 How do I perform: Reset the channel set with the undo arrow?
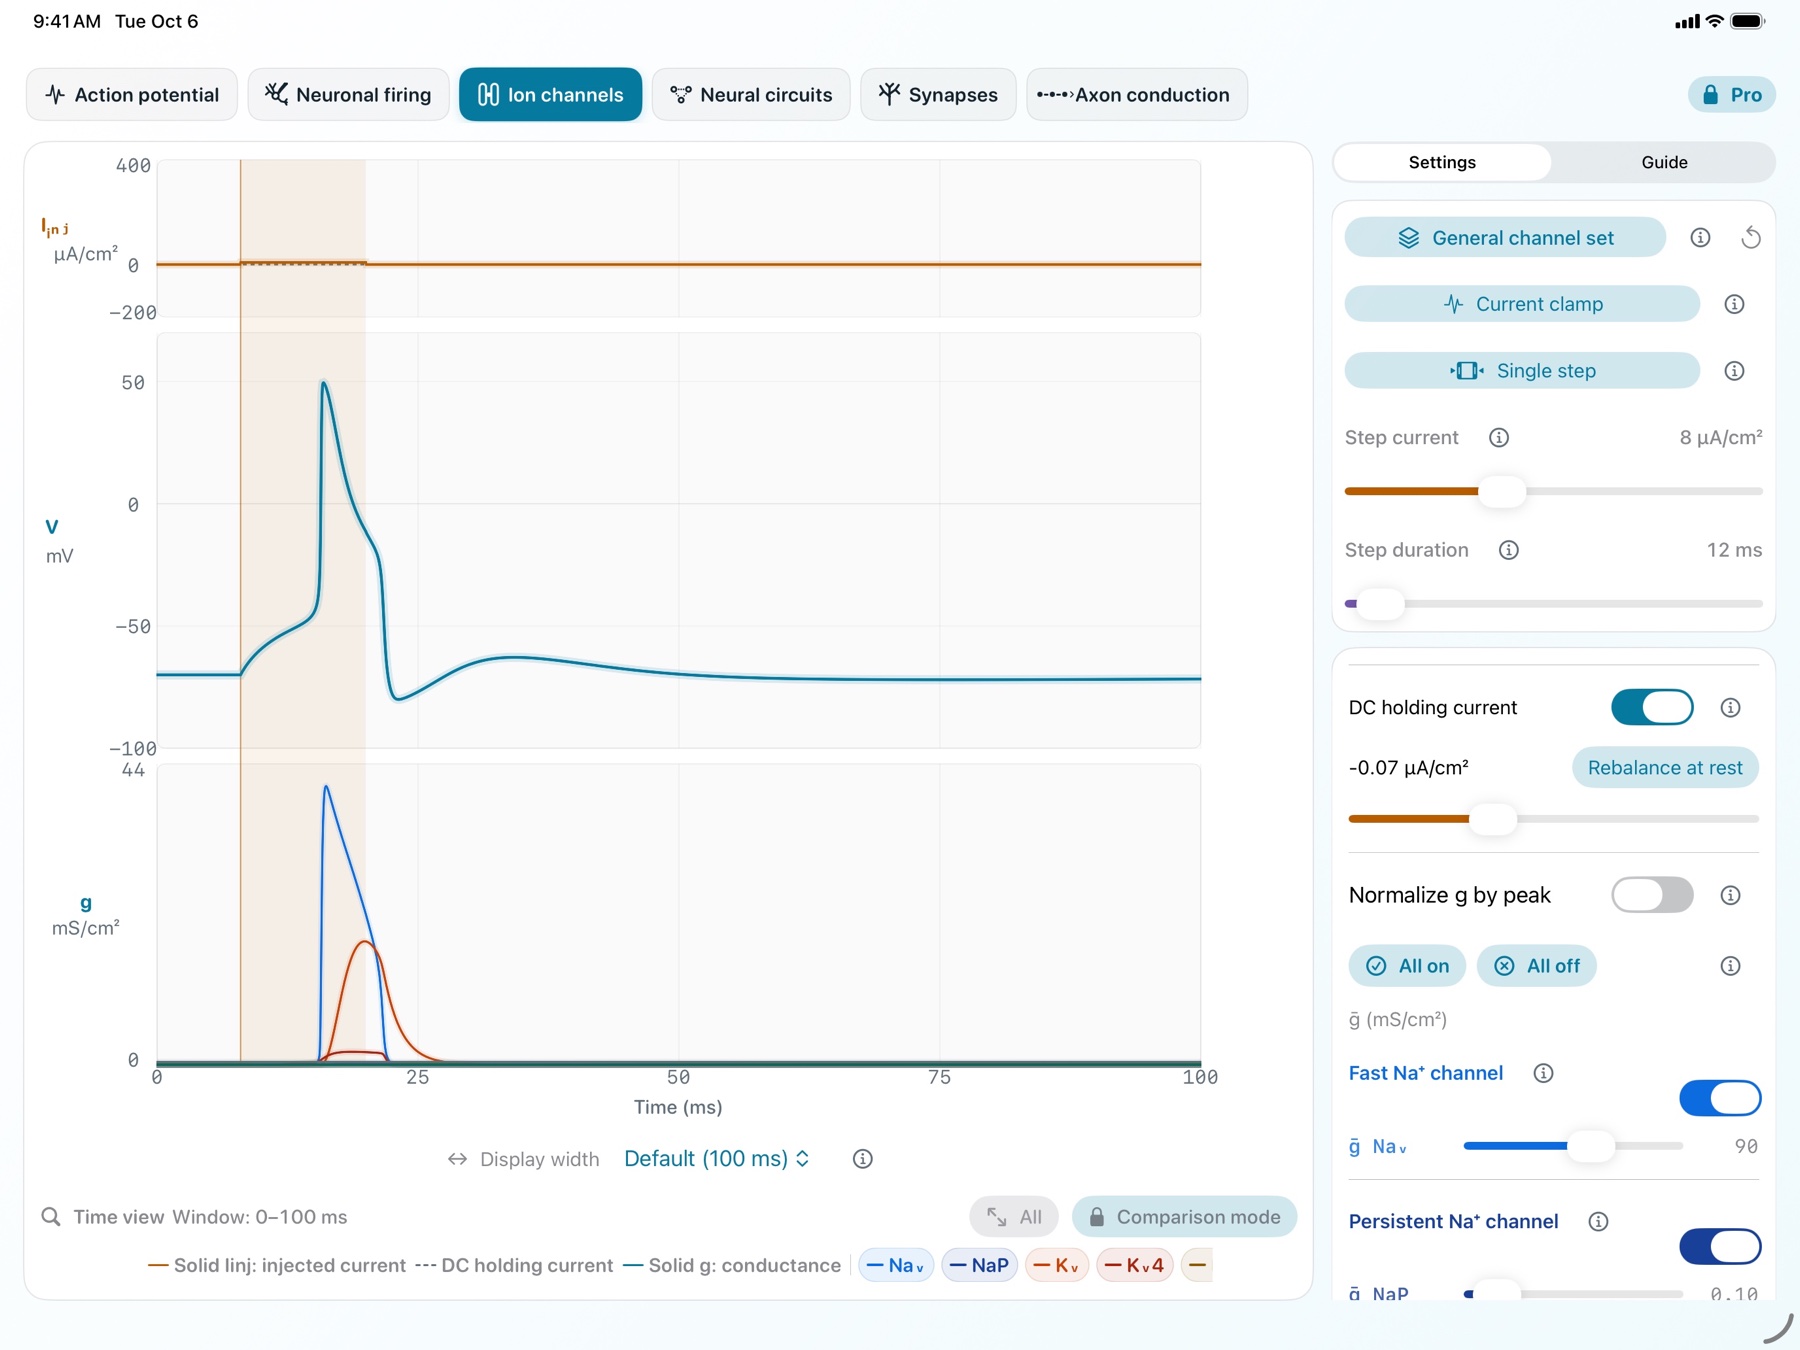[x=1750, y=238]
